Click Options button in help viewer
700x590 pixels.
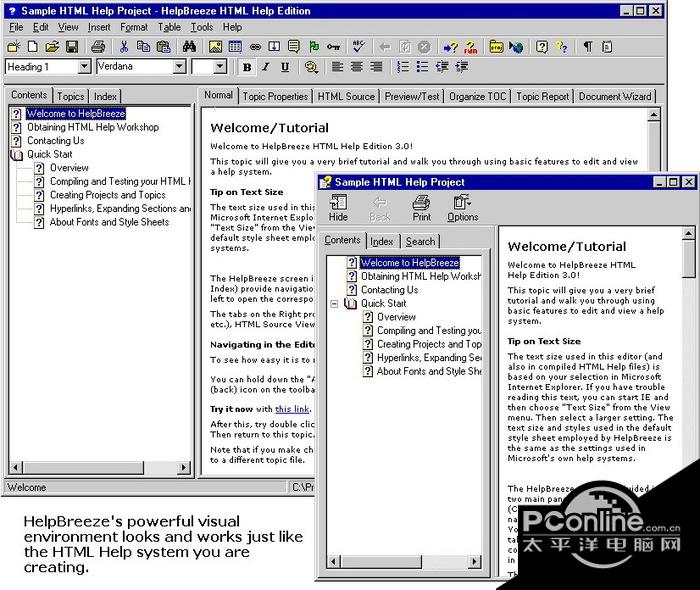pyautogui.click(x=462, y=208)
